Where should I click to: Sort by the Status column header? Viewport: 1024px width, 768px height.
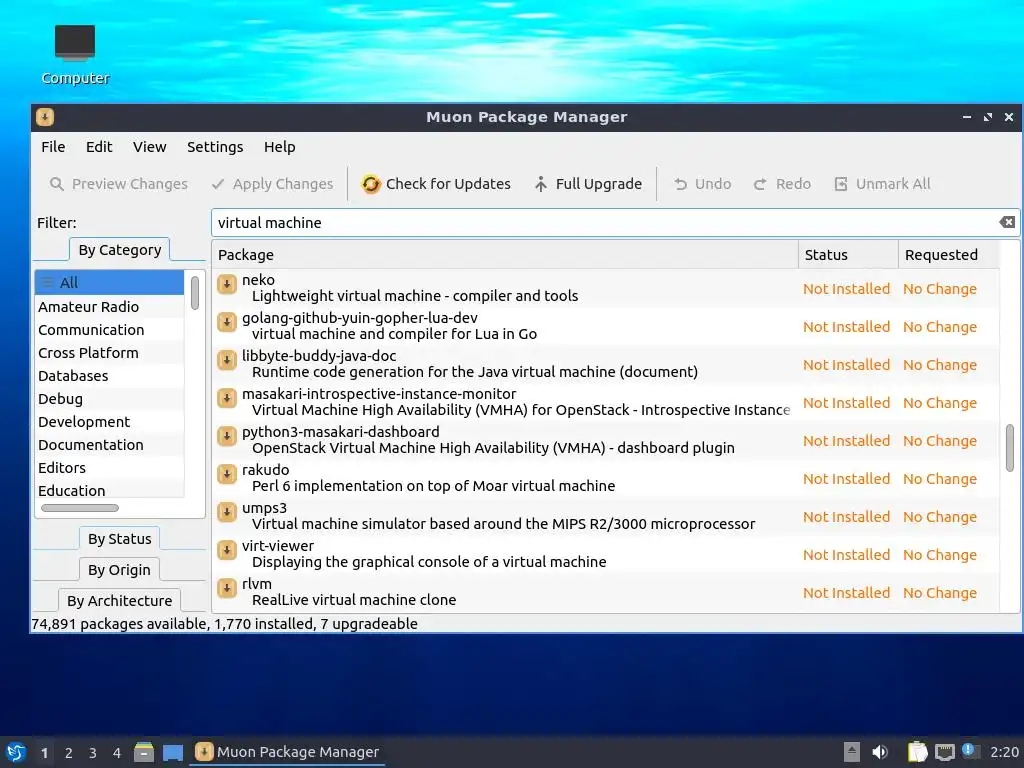[848, 255]
